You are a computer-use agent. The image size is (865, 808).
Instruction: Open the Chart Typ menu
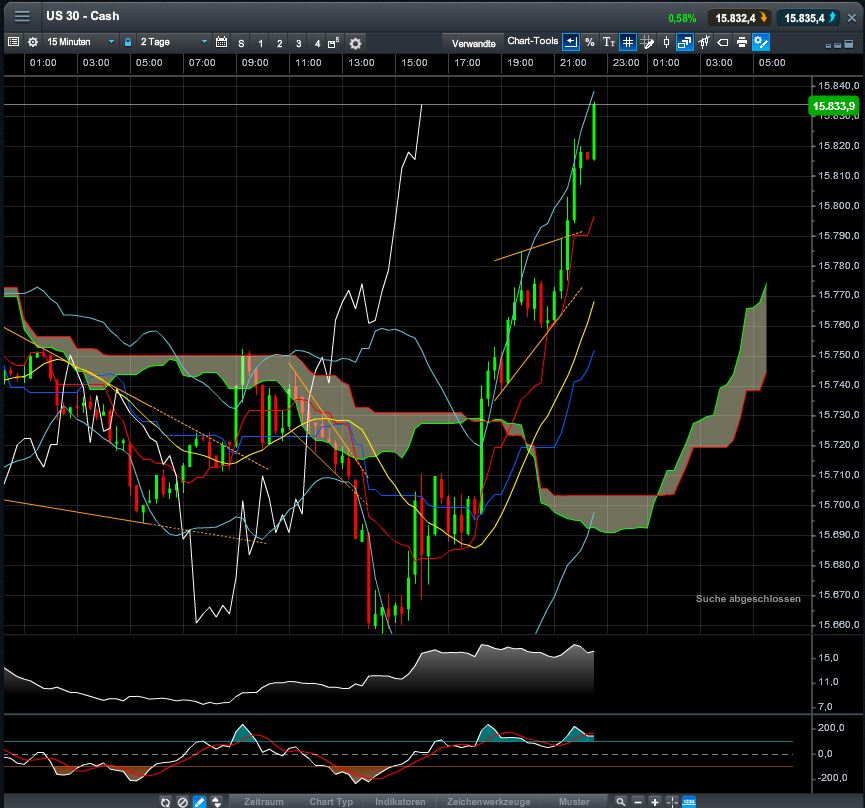point(331,802)
